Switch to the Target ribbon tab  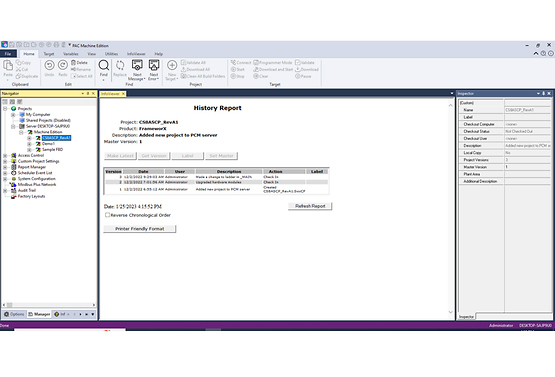click(49, 54)
